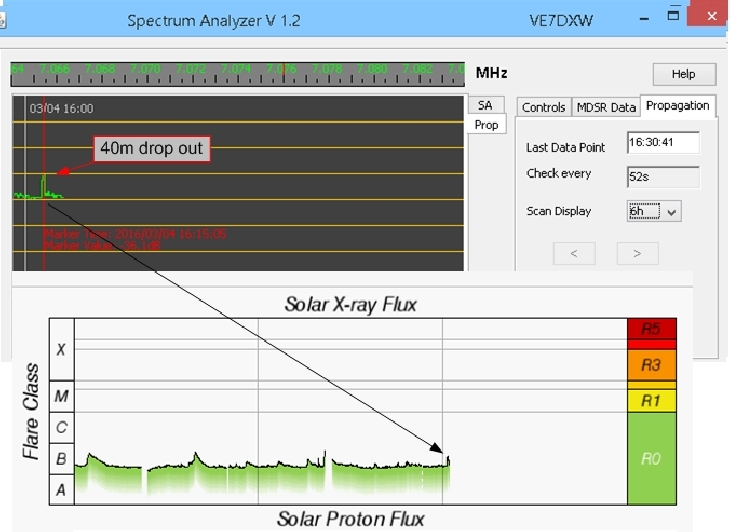Click the MHz frequency ruler scale
Viewport: 730px width, 532px height.
(x=238, y=71)
